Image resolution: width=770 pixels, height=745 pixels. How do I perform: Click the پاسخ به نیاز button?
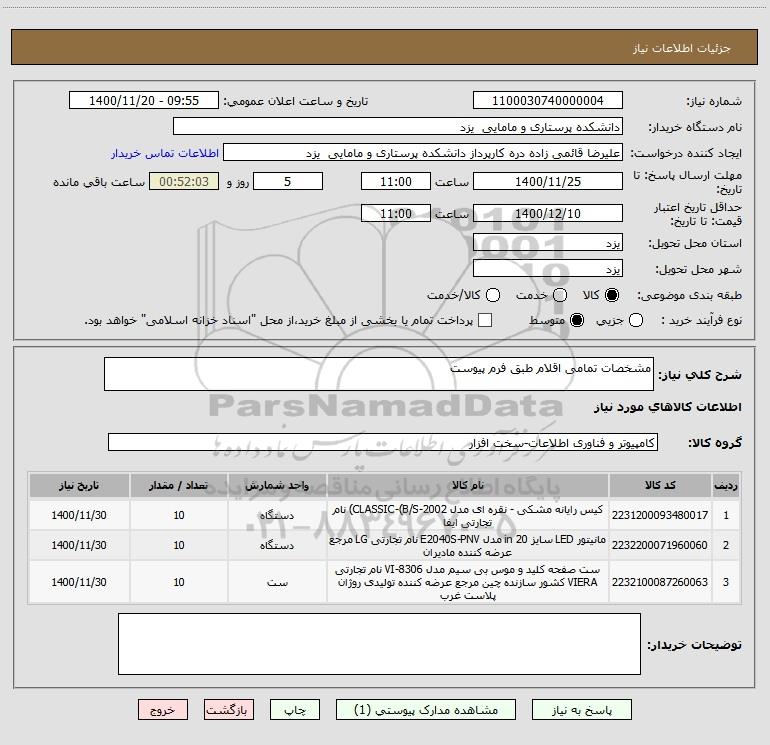tap(581, 710)
